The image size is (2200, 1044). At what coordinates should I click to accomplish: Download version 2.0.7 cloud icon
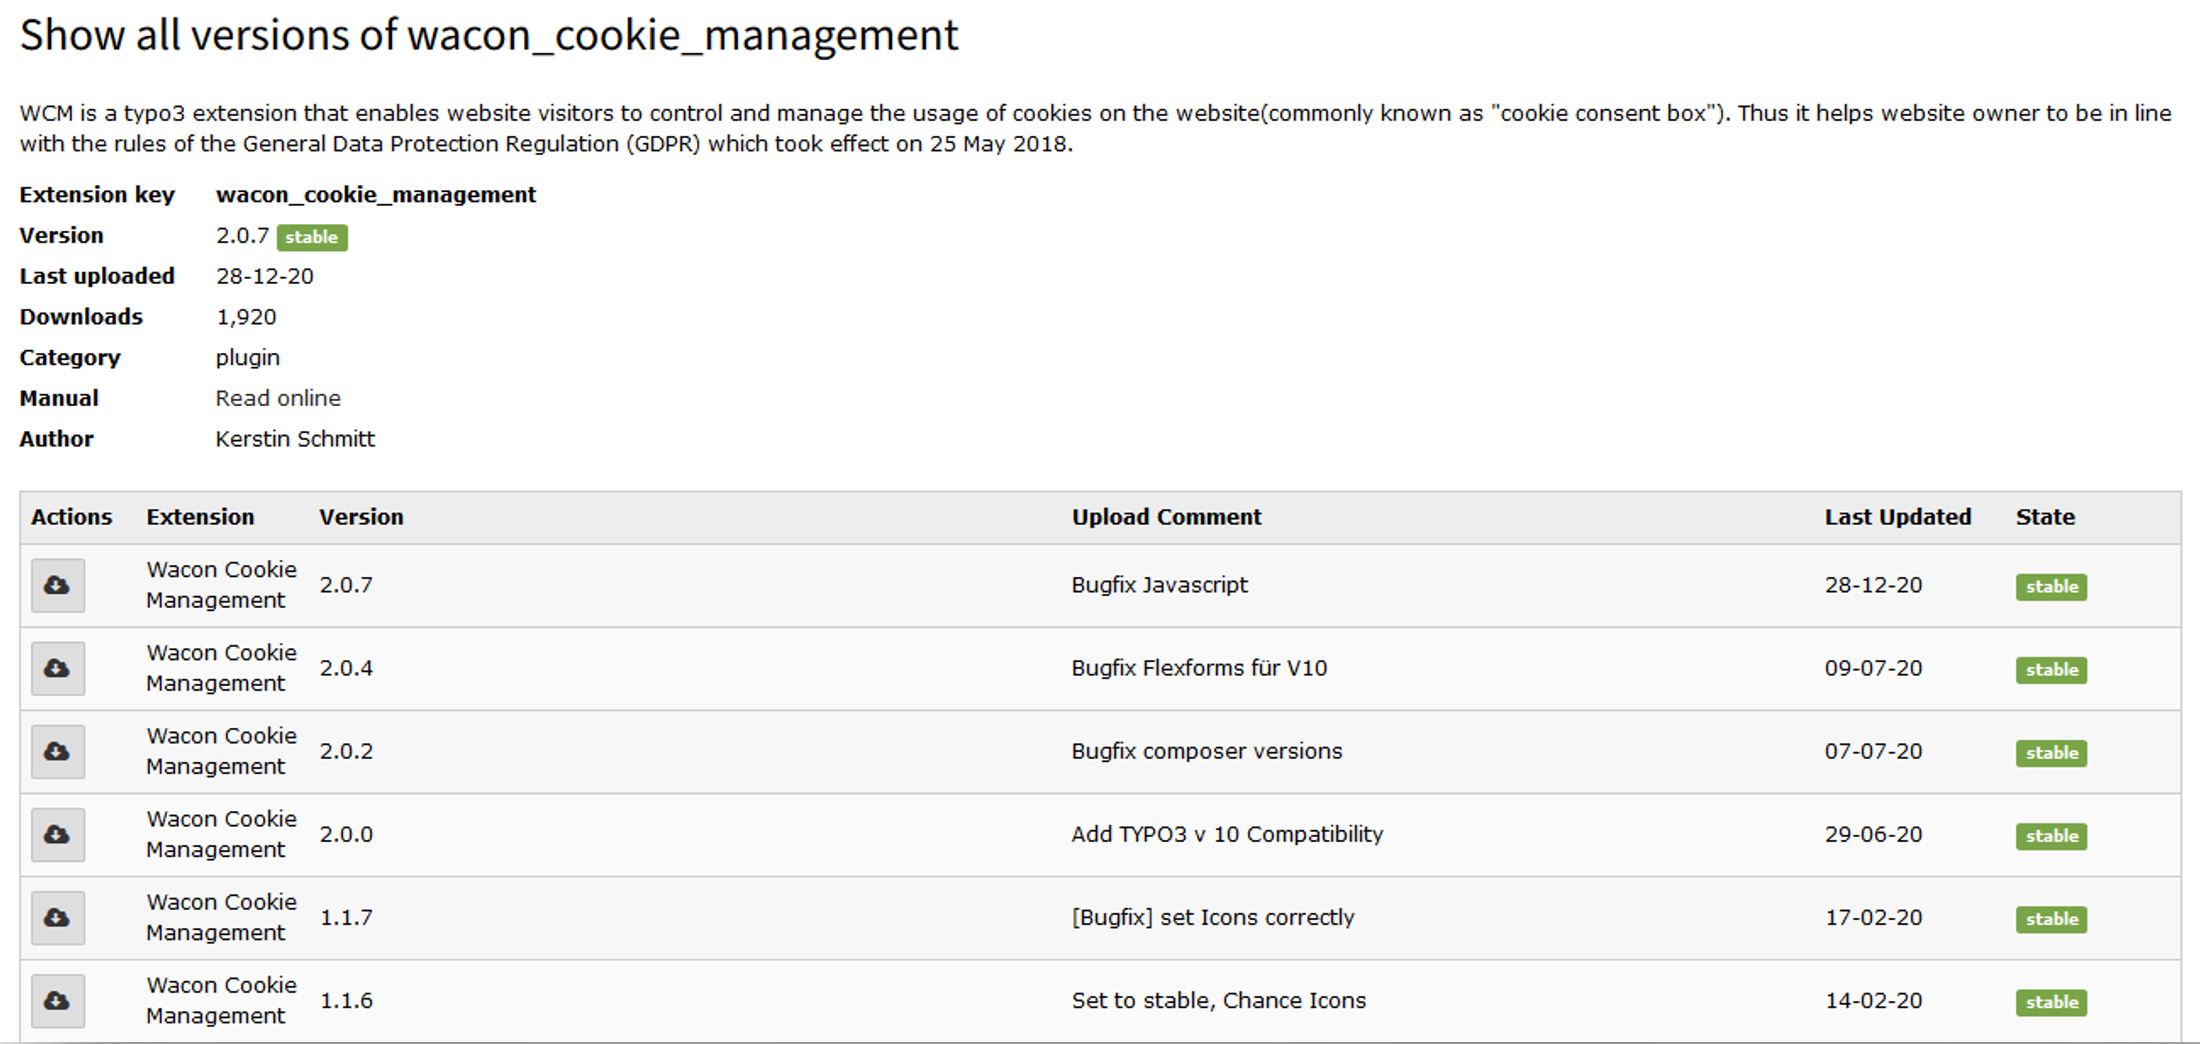tap(58, 586)
